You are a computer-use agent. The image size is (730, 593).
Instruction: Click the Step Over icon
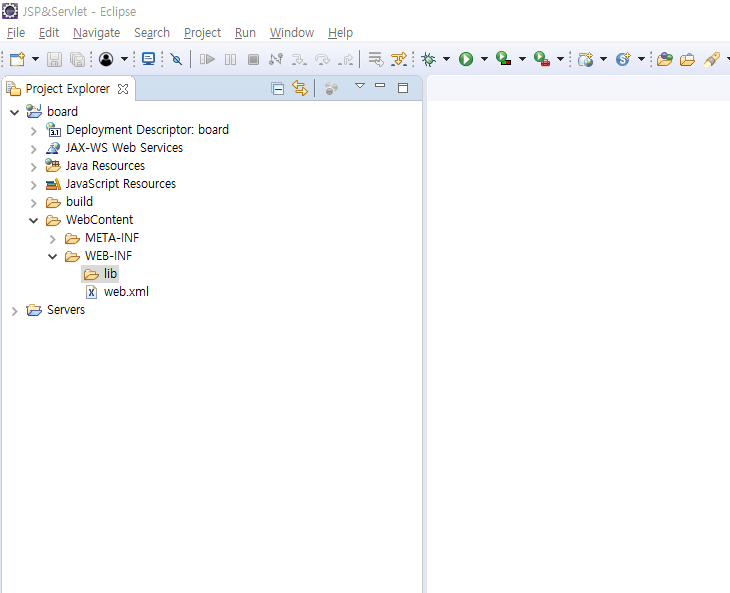322,59
